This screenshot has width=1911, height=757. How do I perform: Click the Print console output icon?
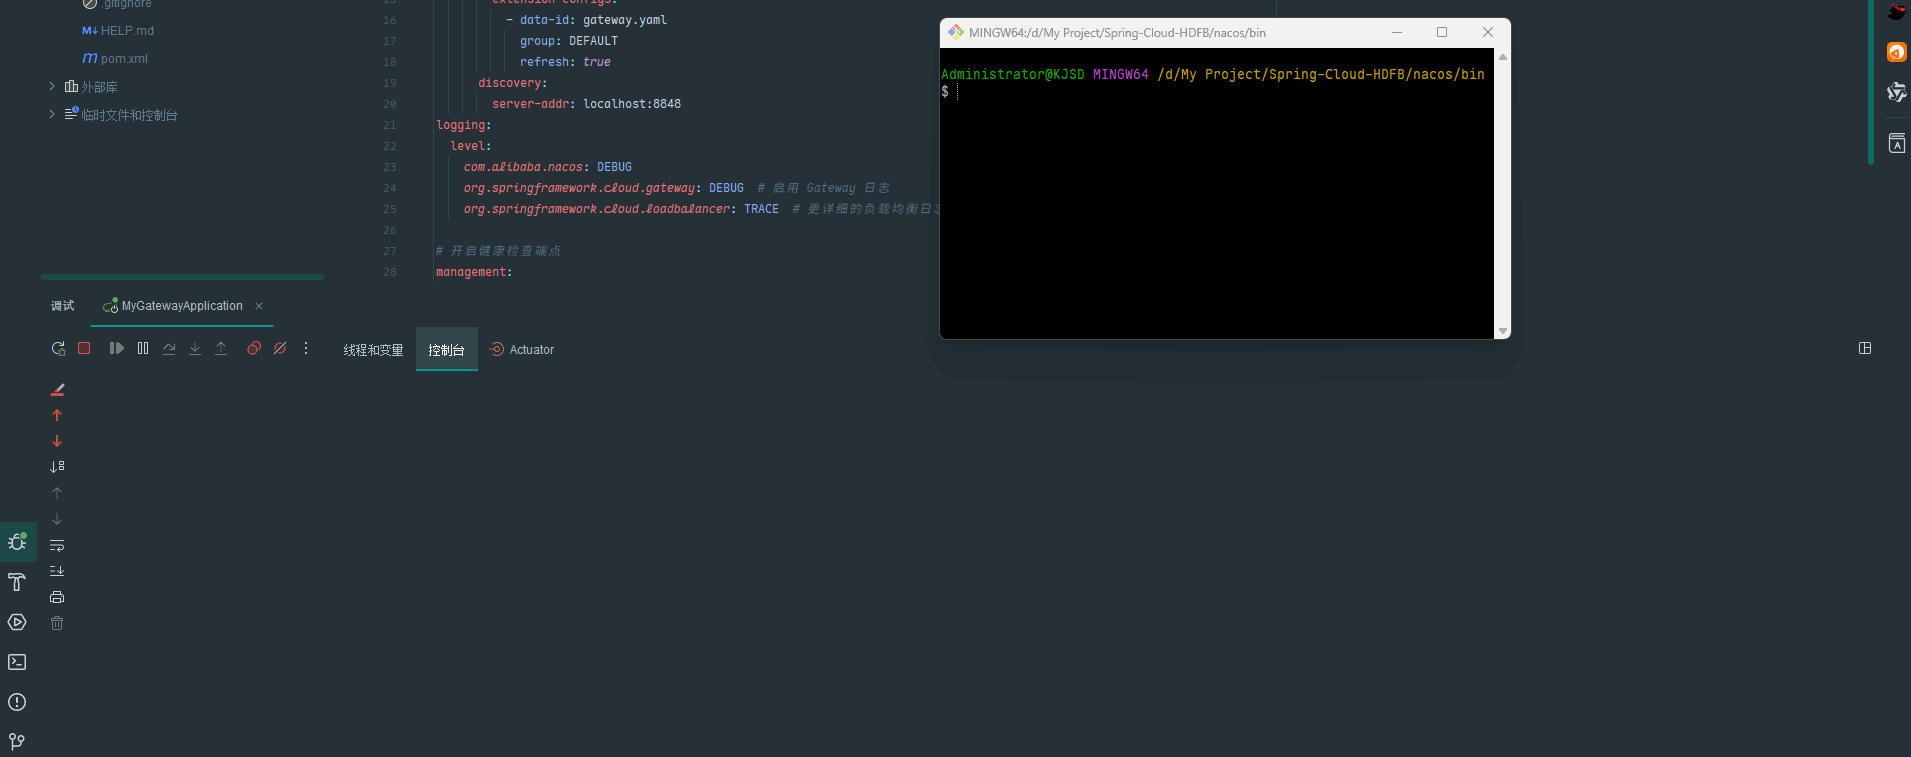point(57,597)
